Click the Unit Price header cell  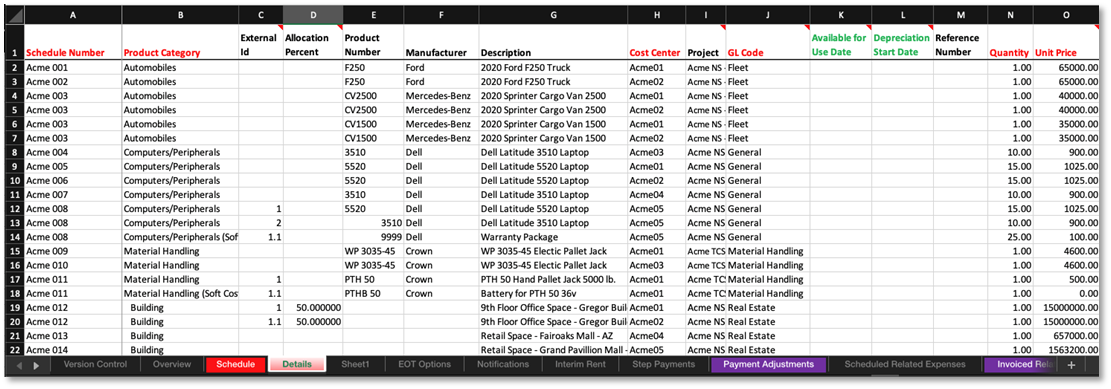coord(1066,43)
